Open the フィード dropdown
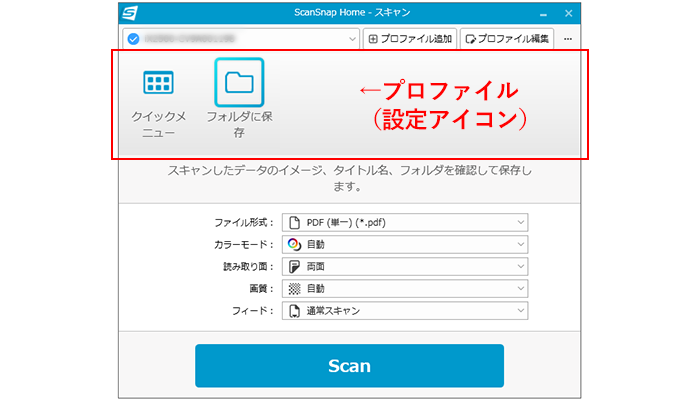Screen dimensions: 700x400 (405, 311)
